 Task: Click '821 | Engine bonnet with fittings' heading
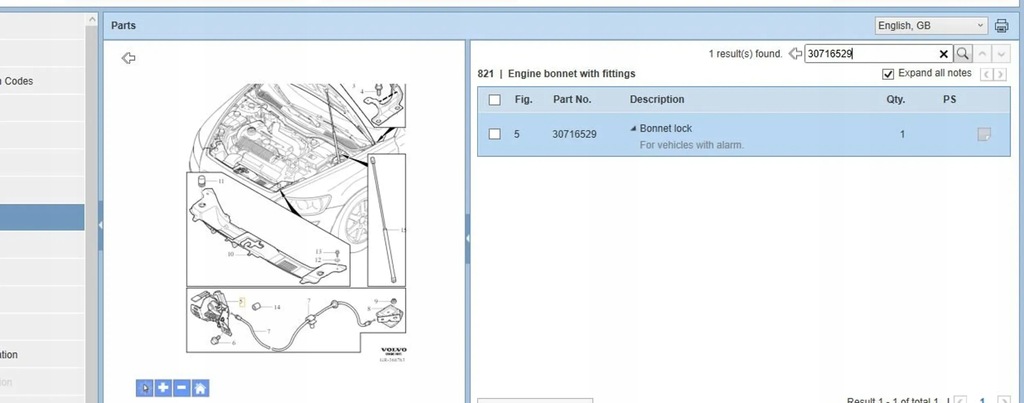[556, 74]
